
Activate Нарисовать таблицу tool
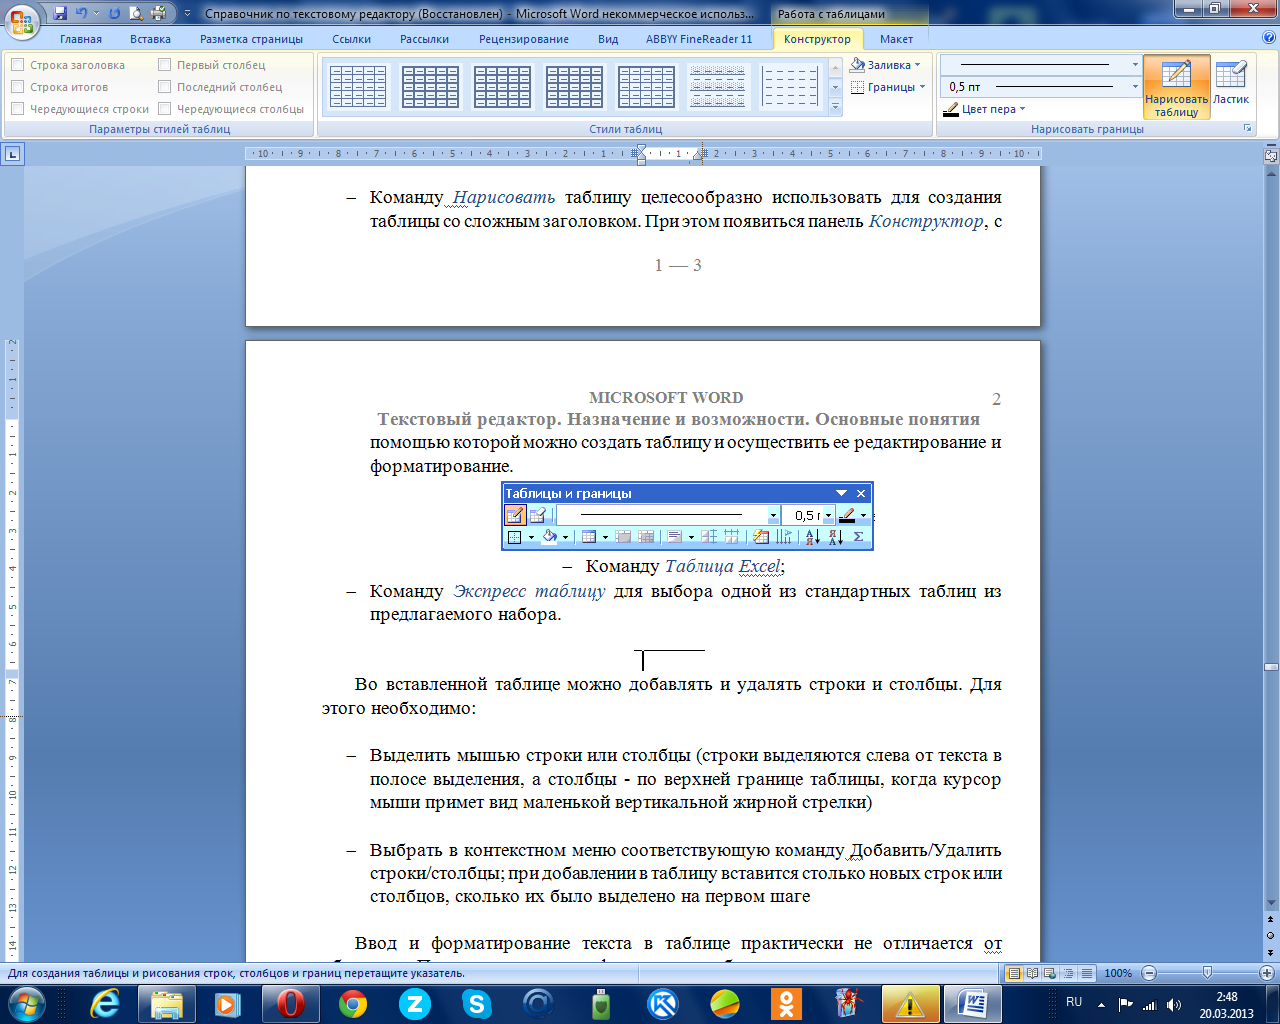tap(1176, 88)
